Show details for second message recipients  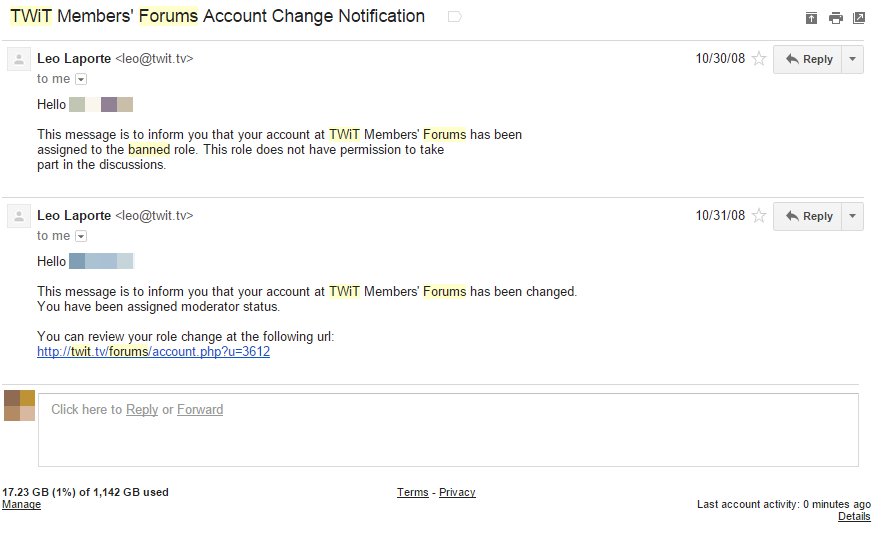81,236
